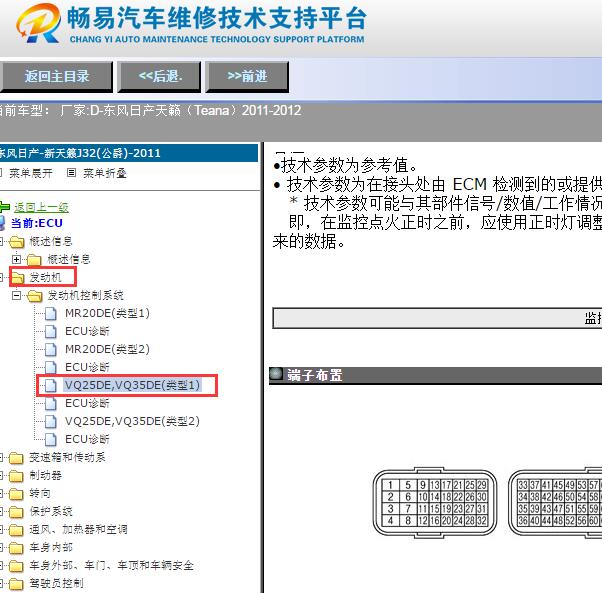Open the 返回上一级 link
The width and height of the screenshot is (602, 593).
41,208
